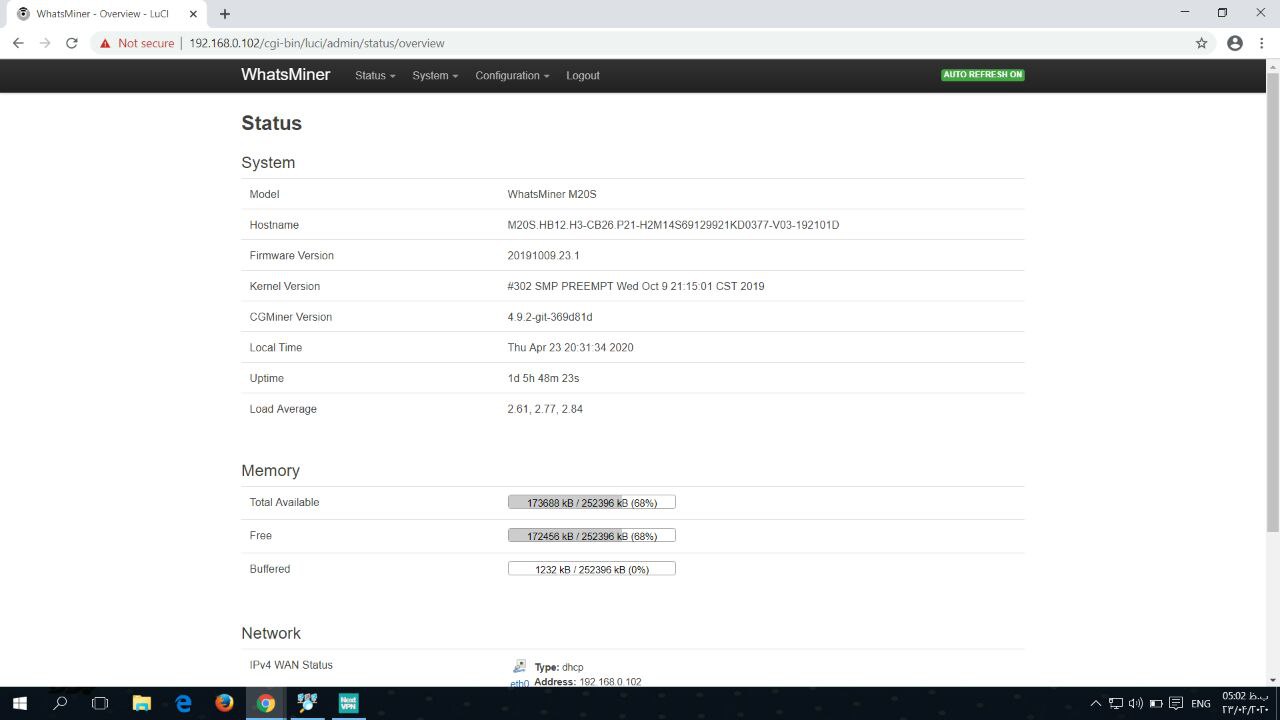Viewport: 1280px width, 720px height.
Task: Open the network computers taskbar app
Action: (307, 703)
